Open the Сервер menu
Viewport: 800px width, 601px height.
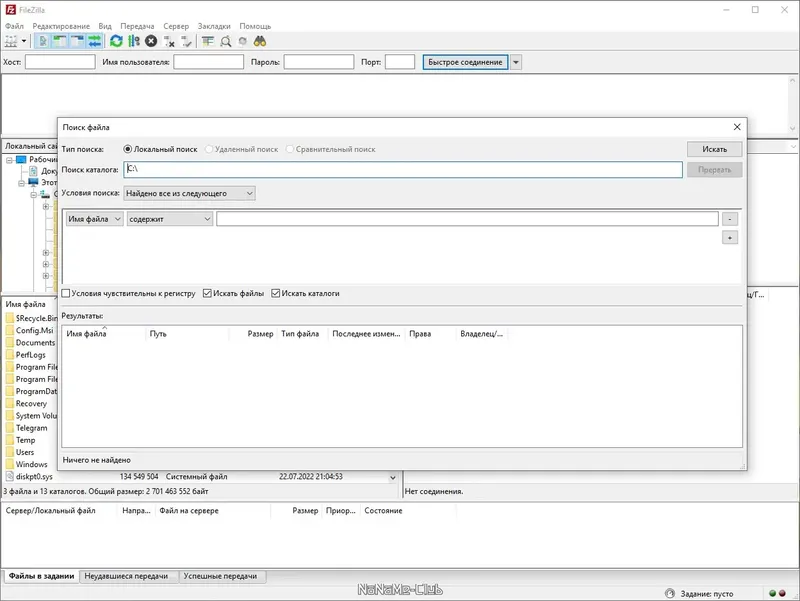click(176, 26)
